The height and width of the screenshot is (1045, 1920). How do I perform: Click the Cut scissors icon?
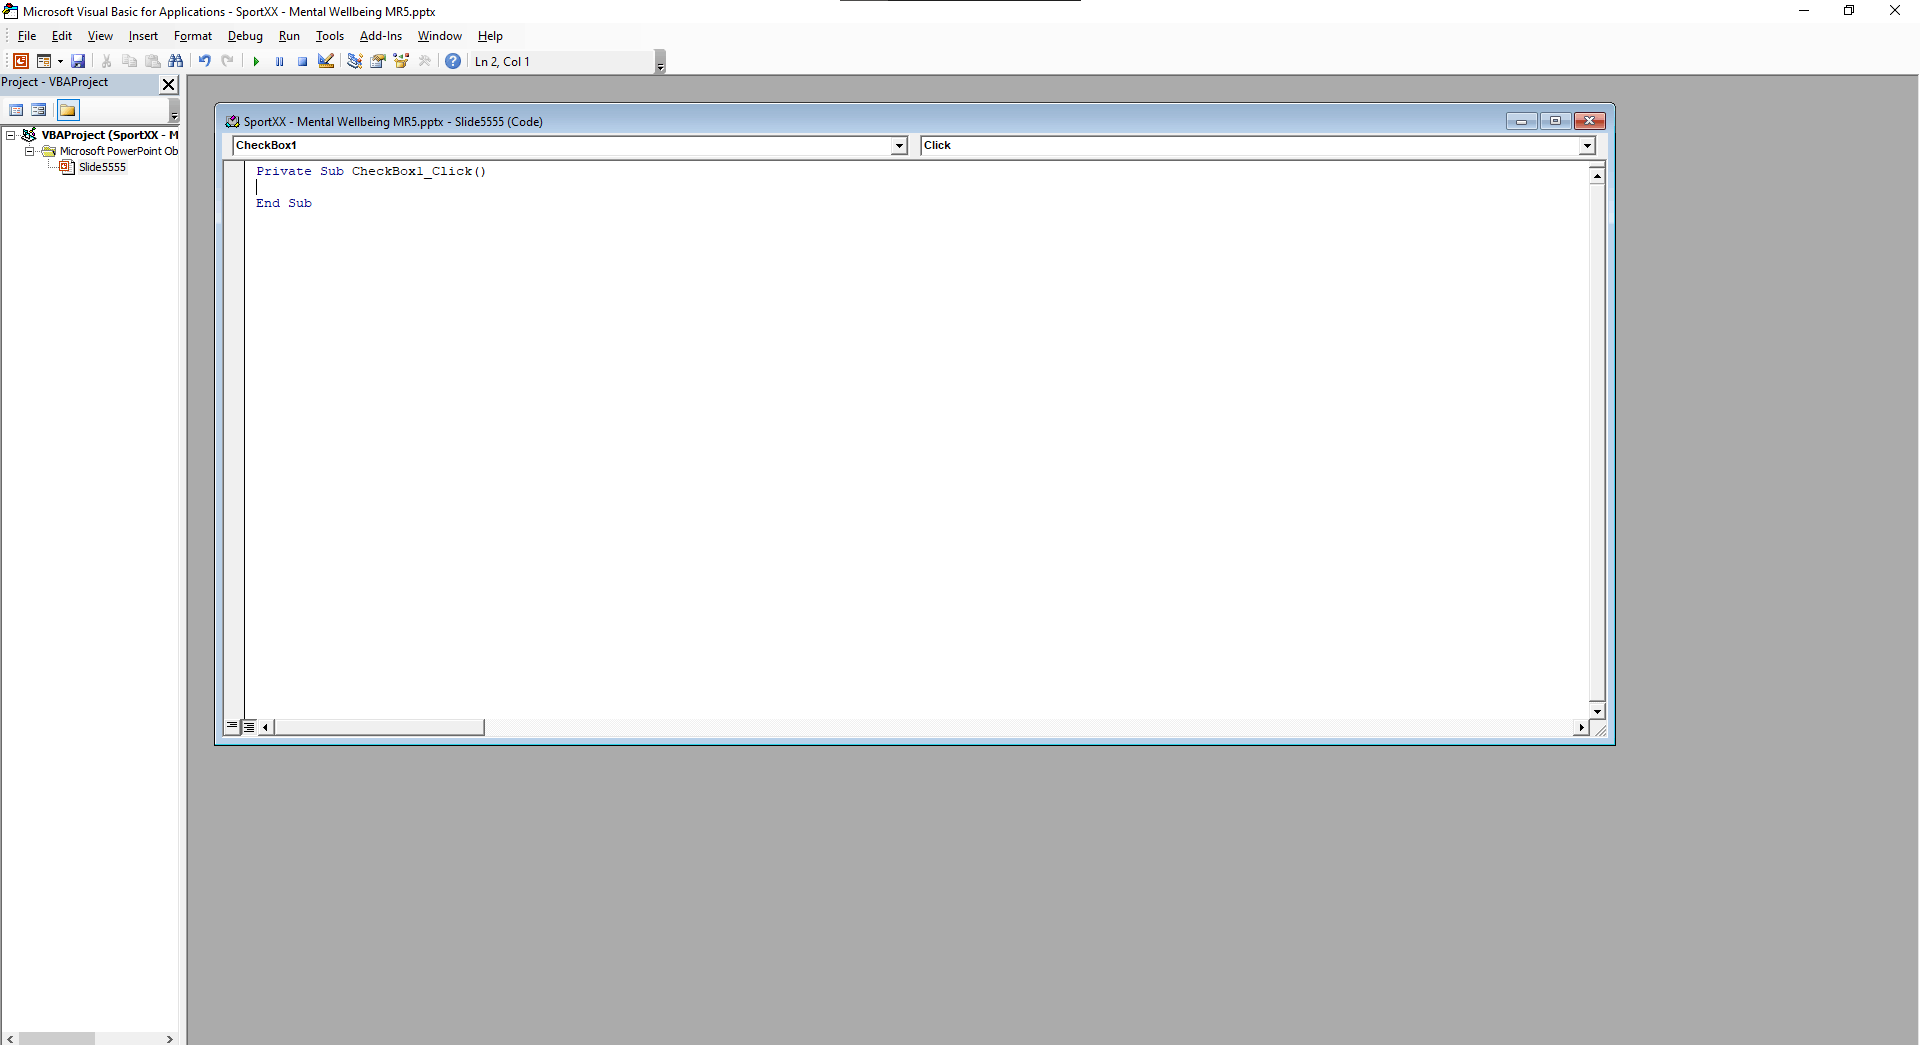pos(106,61)
